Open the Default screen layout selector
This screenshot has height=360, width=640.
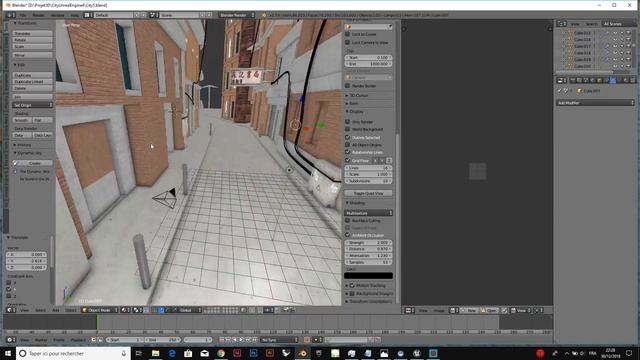(x=113, y=15)
